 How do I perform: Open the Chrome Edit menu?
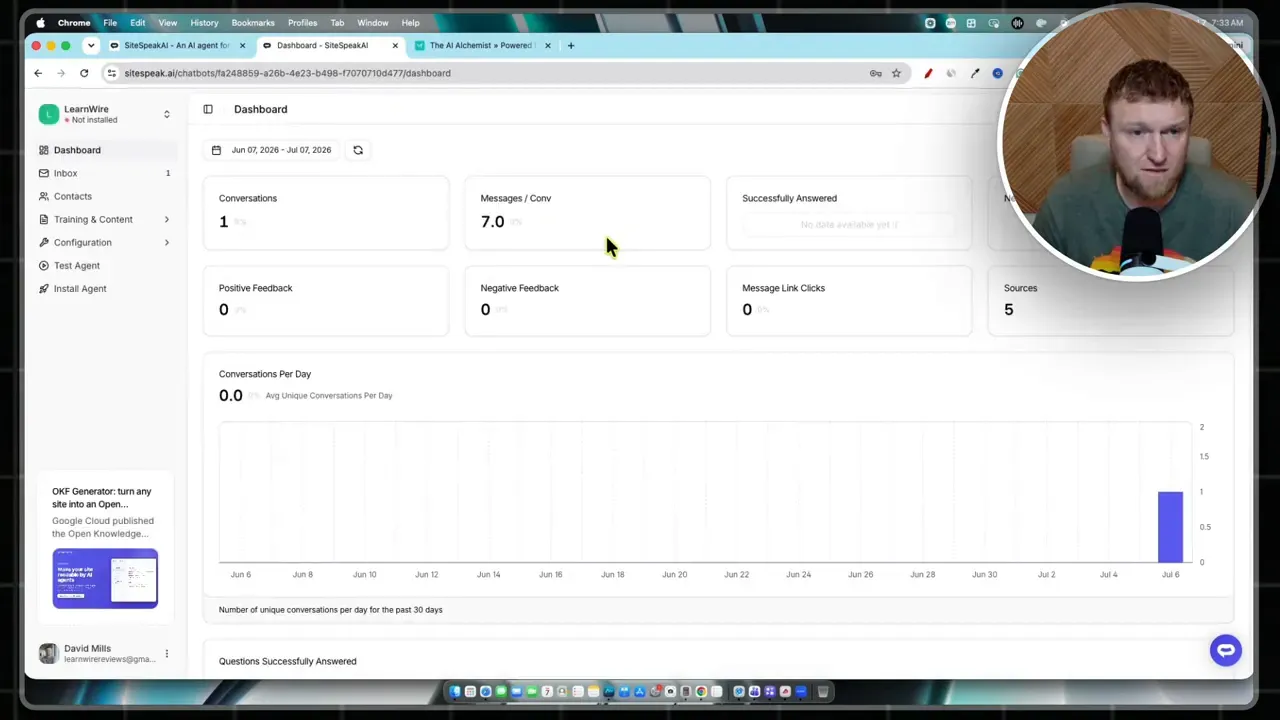(x=138, y=22)
